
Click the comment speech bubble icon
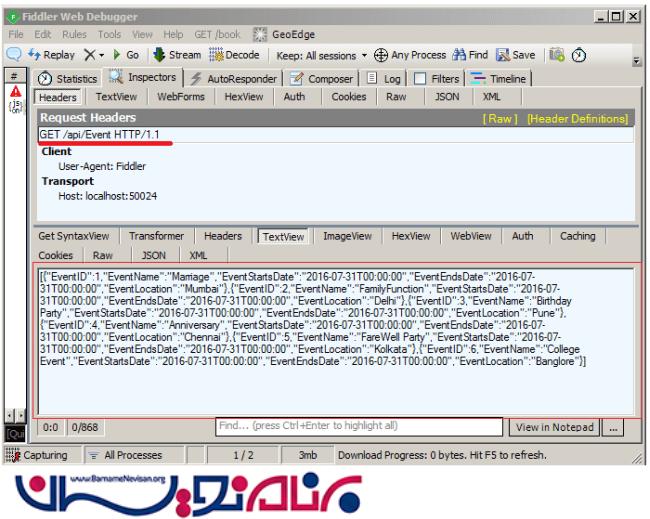(x=15, y=55)
